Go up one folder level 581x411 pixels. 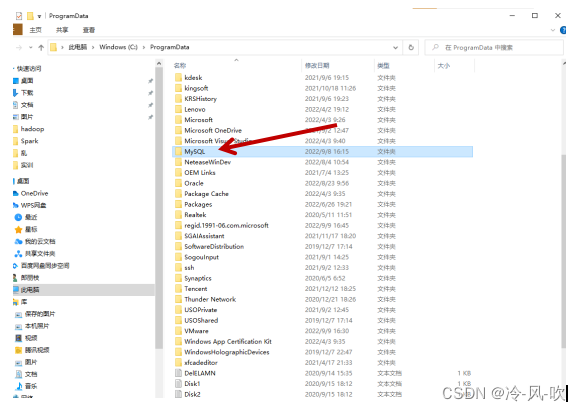pos(41,47)
